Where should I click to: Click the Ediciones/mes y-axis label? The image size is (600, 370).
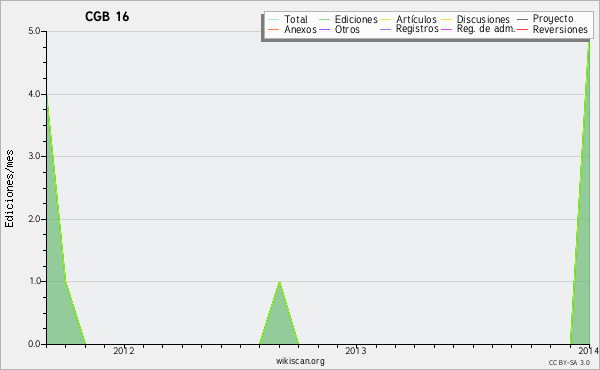pyautogui.click(x=9, y=189)
